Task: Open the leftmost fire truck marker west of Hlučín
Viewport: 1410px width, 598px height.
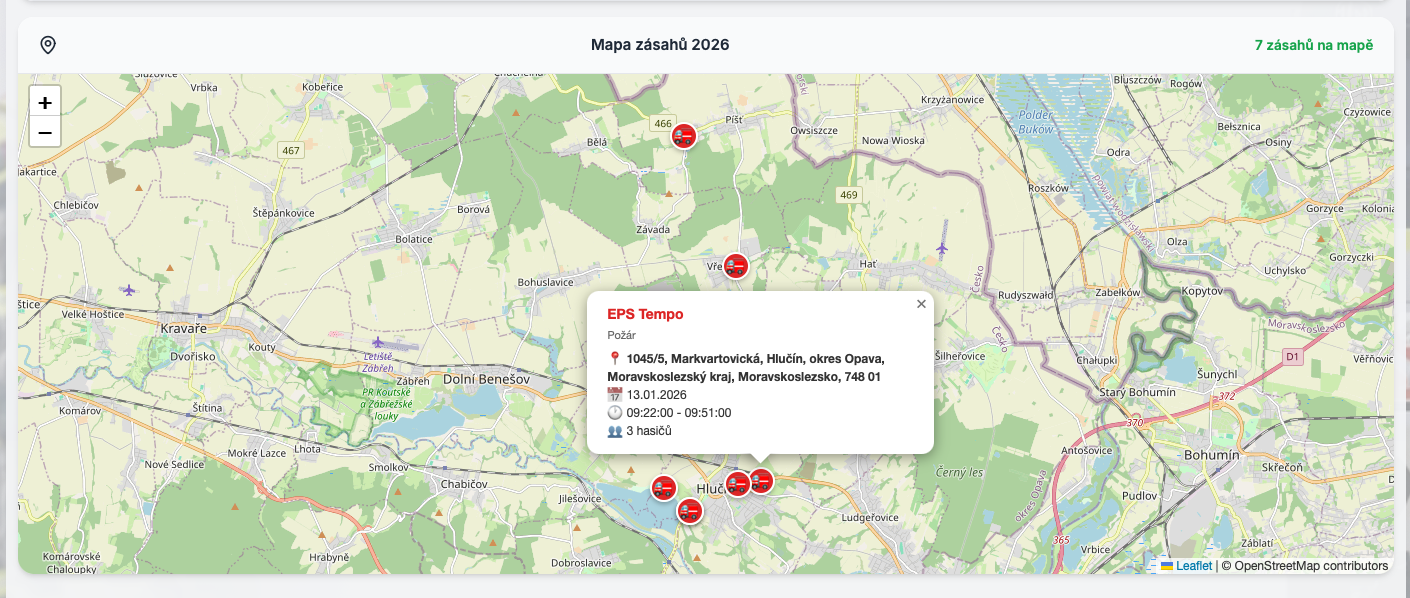Action: [x=662, y=488]
